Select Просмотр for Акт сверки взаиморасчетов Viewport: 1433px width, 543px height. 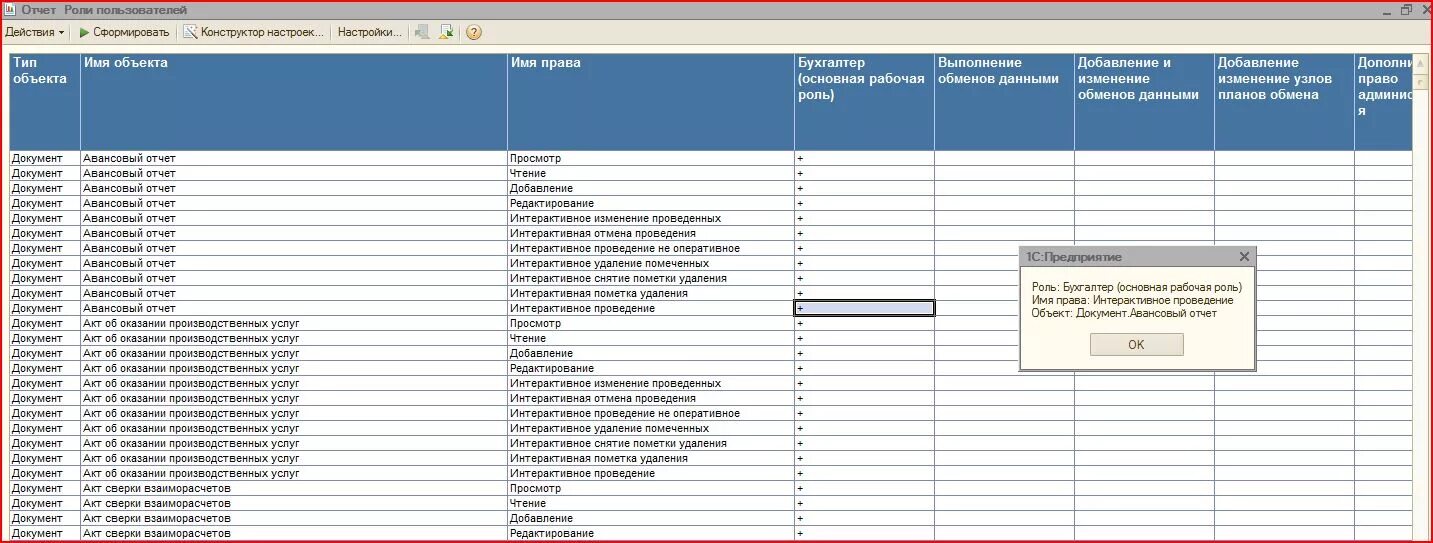click(651, 488)
